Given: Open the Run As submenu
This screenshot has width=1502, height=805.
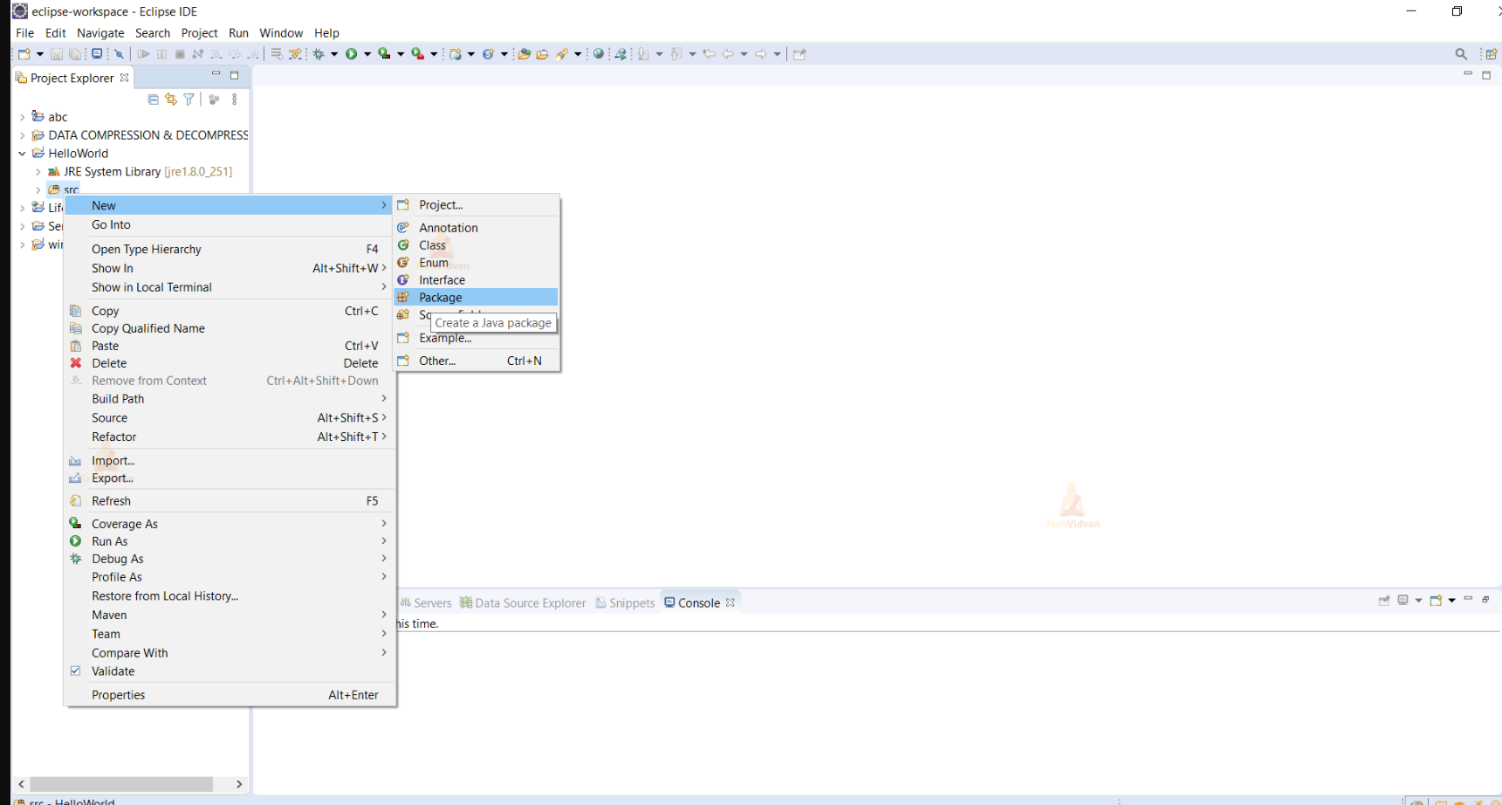Looking at the screenshot, I should [x=229, y=541].
